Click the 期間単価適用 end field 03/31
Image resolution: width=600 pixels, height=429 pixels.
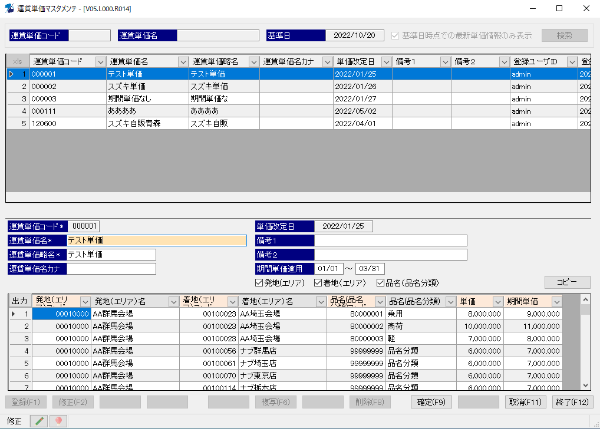(370, 269)
